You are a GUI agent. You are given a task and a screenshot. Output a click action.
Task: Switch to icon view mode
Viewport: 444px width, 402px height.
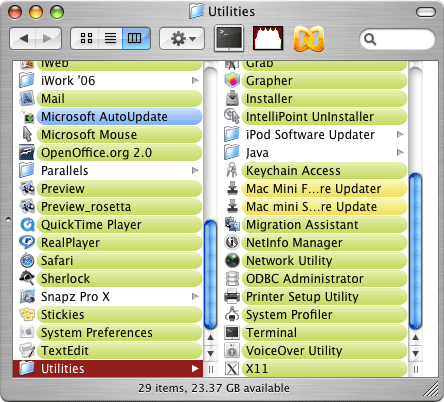click(x=86, y=38)
